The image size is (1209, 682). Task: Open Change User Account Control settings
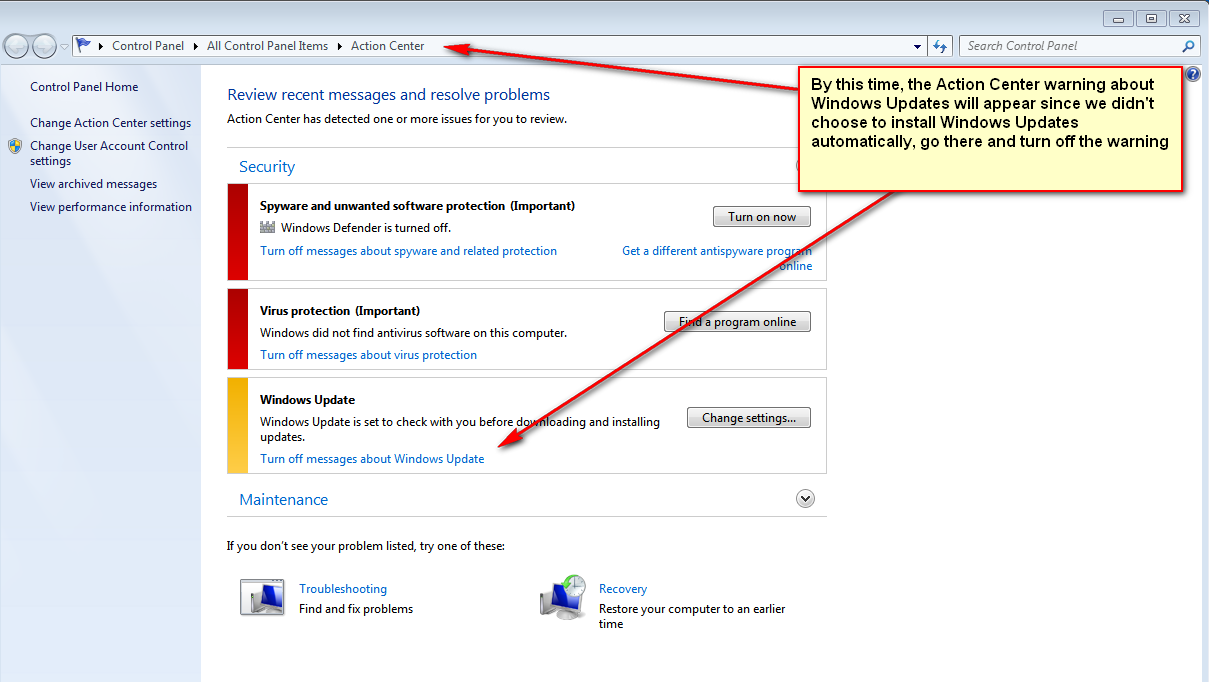109,153
